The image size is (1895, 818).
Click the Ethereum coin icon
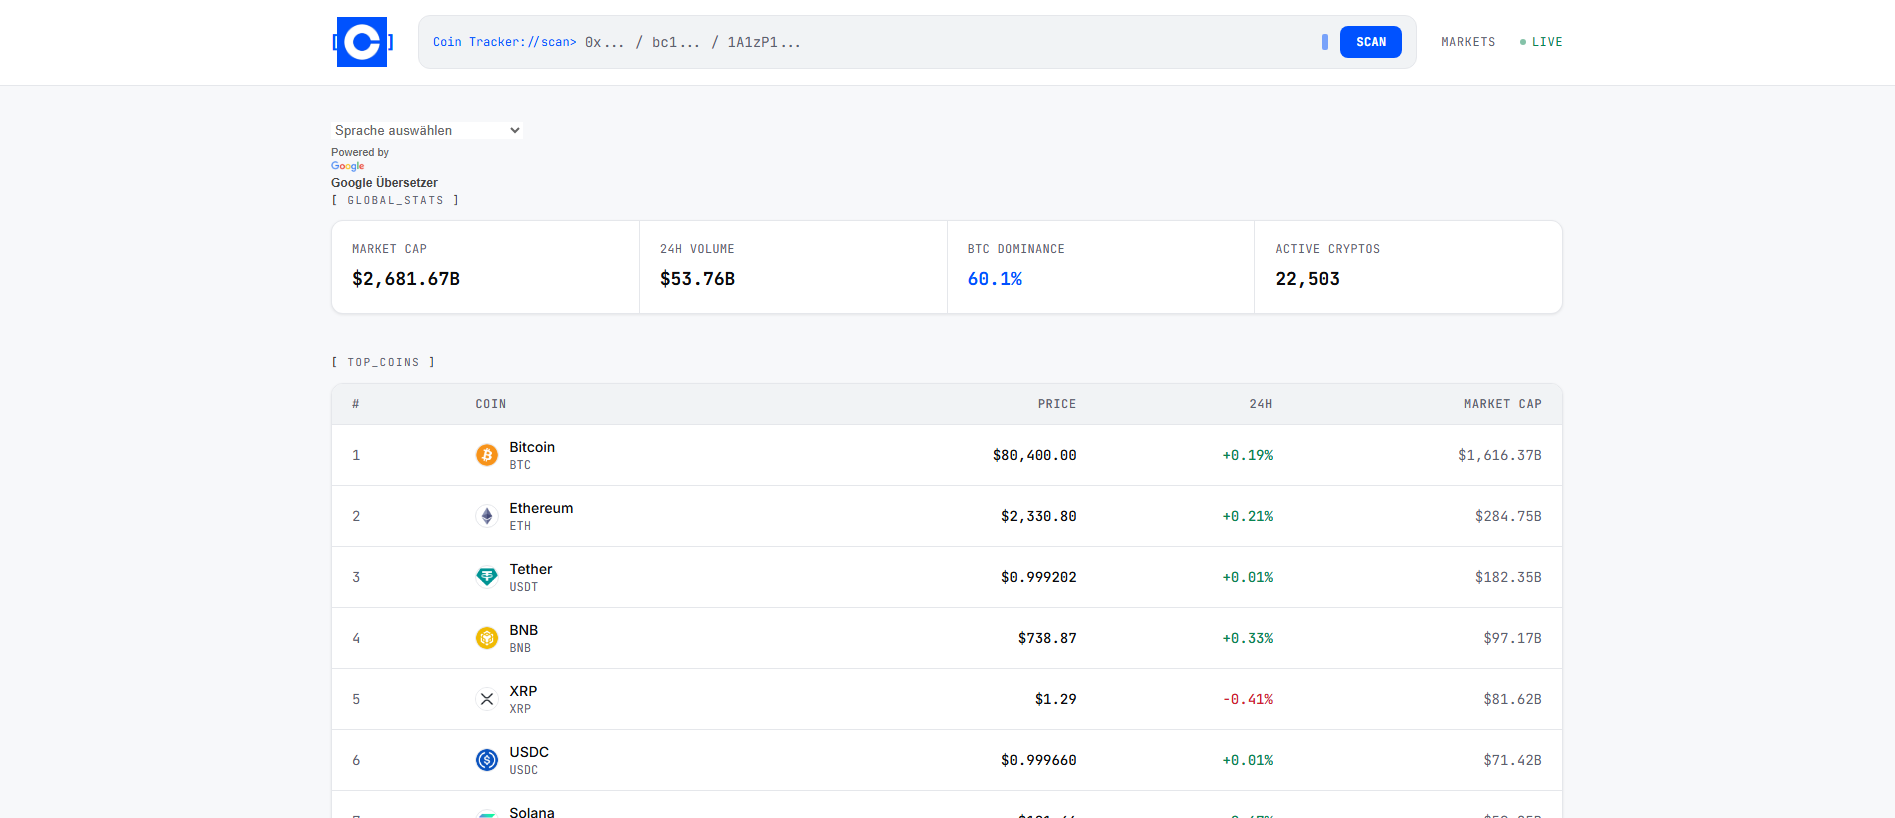tap(487, 516)
